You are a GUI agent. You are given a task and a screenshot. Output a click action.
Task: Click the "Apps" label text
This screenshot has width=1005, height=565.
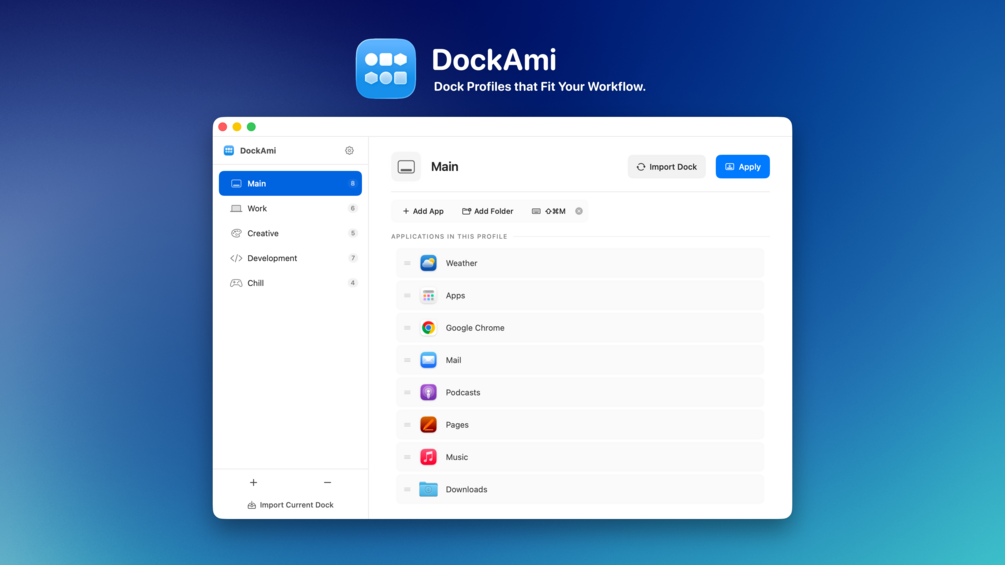tap(455, 295)
